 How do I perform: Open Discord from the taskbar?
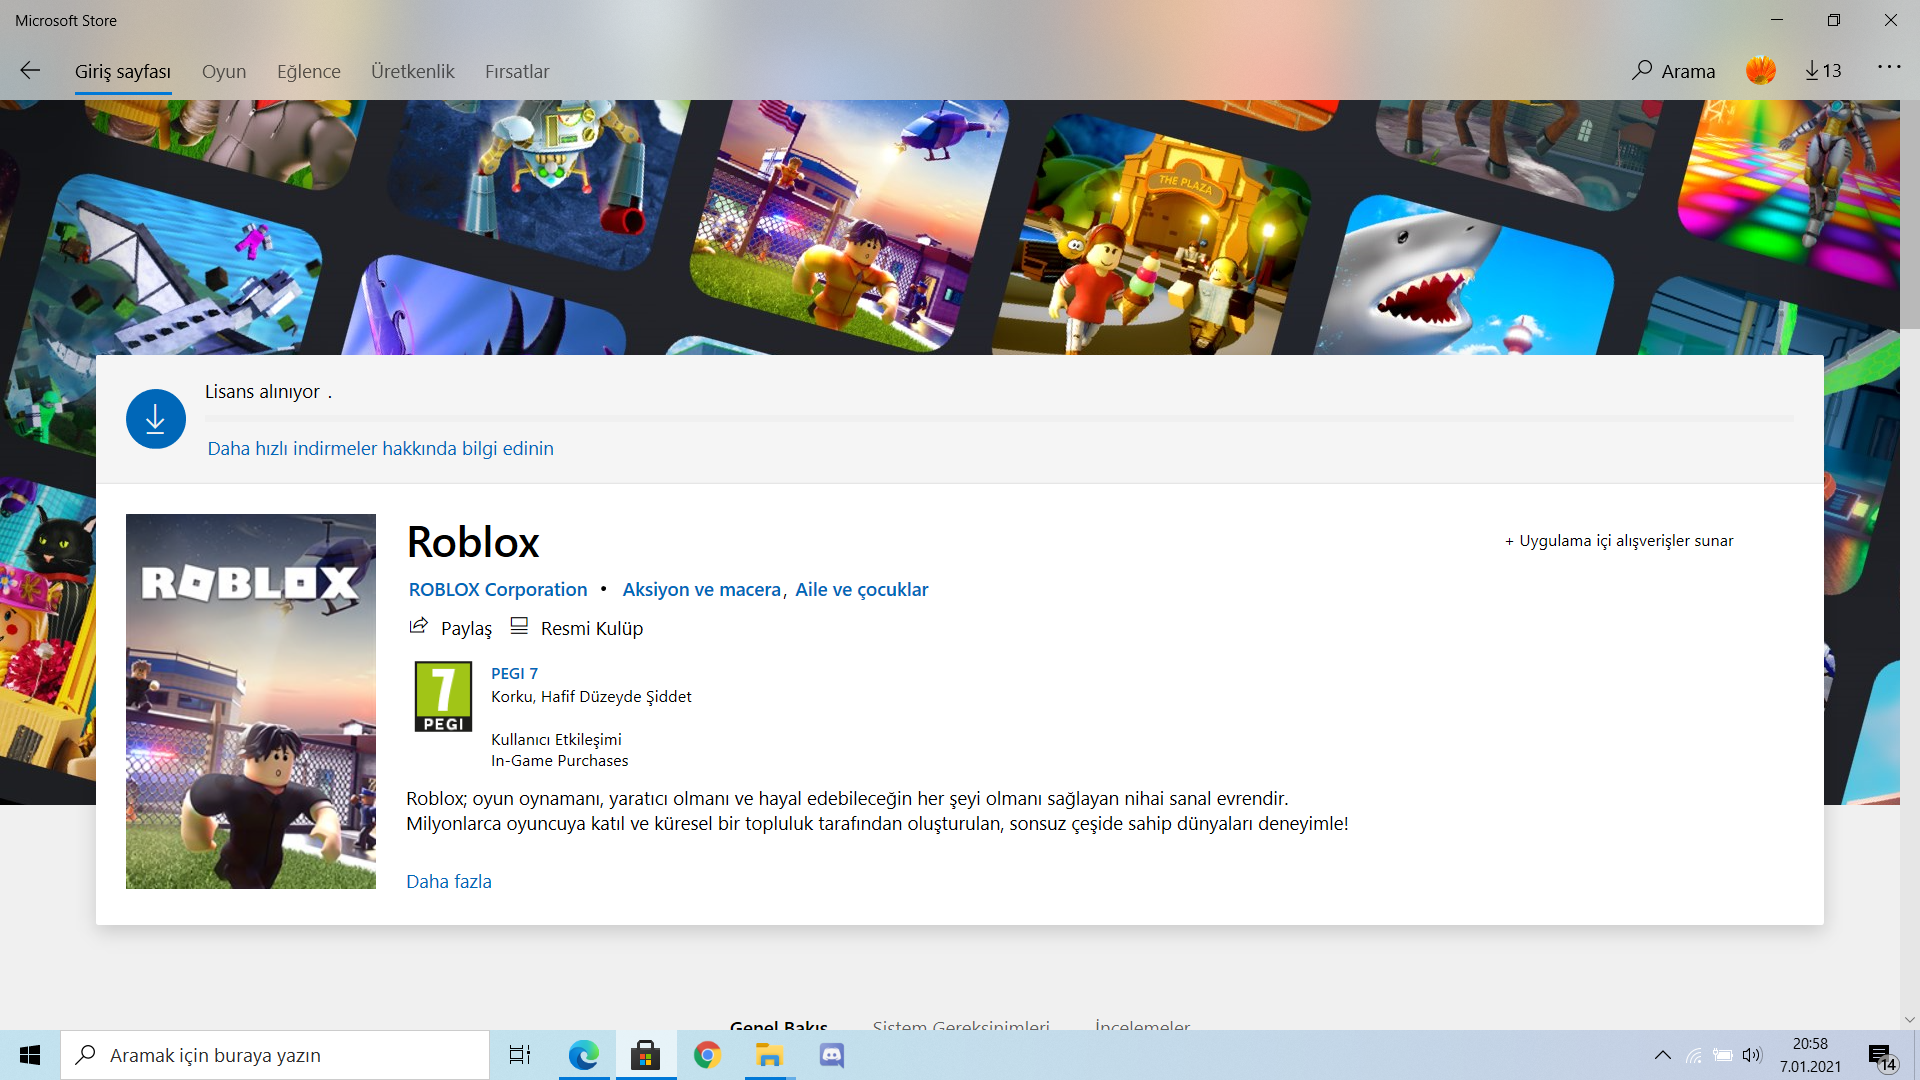tap(831, 1055)
